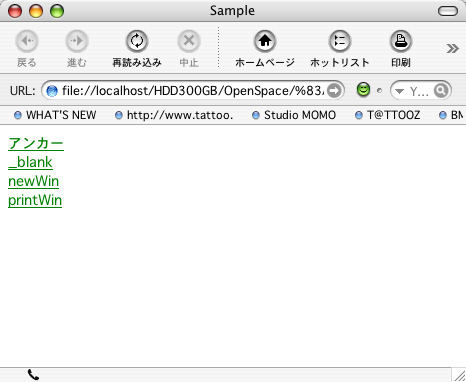Image resolution: width=466 pixels, height=382 pixels.
Task: Click the phone icon in status bar
Action: [x=33, y=375]
